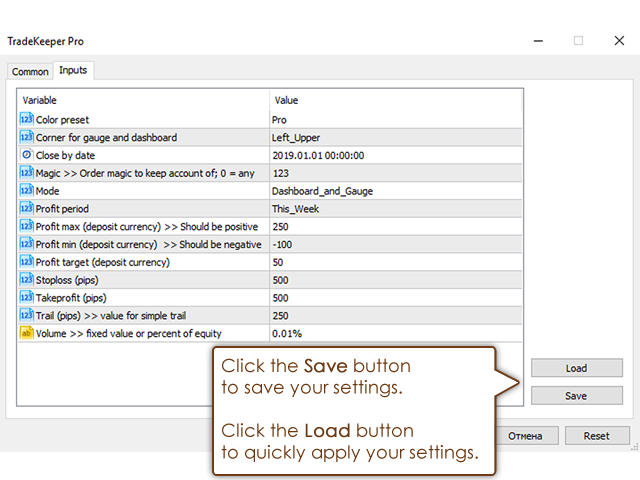640x480 pixels.
Task: Click the 'ab' string icon beside Volume
Action: 27,333
